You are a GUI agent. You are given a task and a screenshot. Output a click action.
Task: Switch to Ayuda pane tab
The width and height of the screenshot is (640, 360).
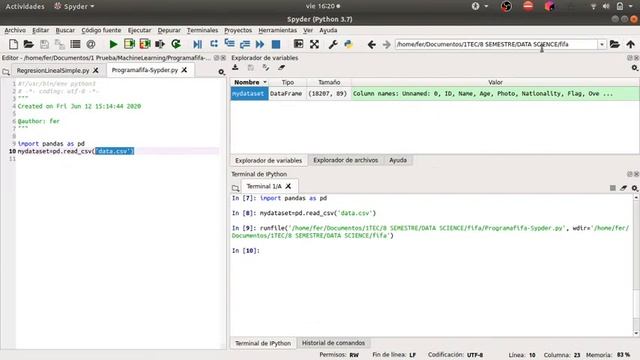click(x=398, y=160)
